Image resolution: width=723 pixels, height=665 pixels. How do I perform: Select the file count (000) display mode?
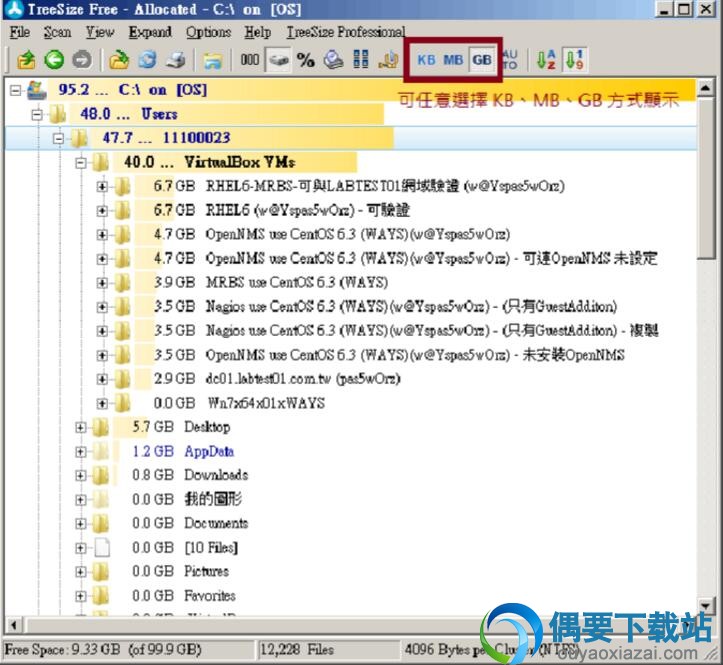[x=249, y=60]
